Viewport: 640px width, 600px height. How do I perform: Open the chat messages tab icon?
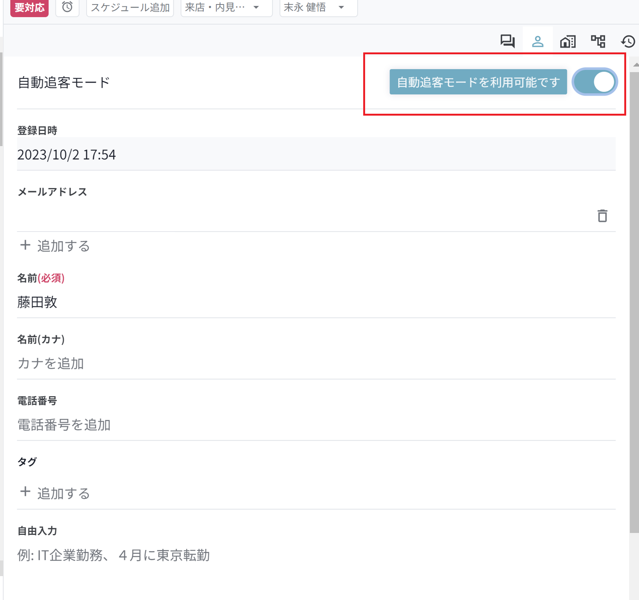click(x=507, y=41)
